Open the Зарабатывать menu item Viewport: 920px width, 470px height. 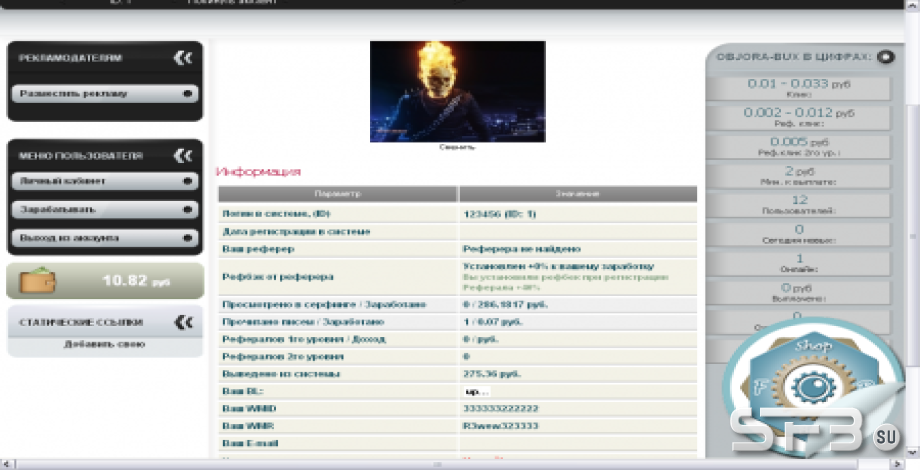tap(105, 209)
